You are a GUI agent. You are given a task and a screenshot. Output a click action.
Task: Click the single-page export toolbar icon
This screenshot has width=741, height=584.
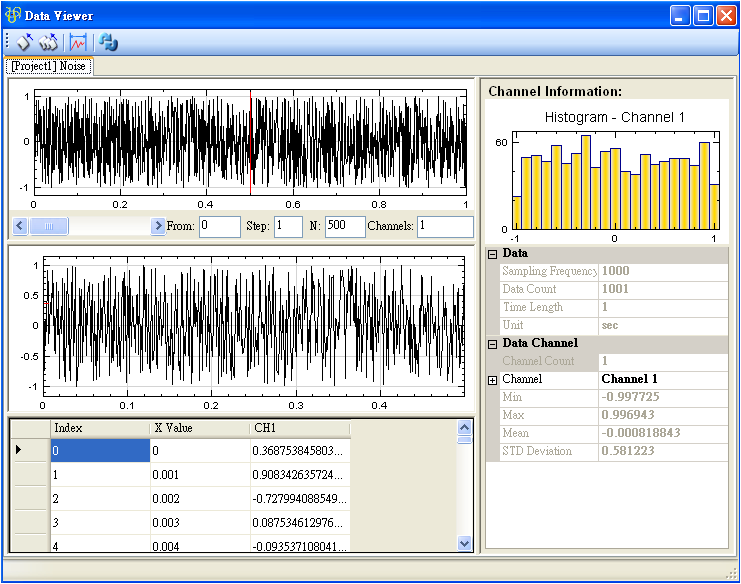(x=24, y=42)
